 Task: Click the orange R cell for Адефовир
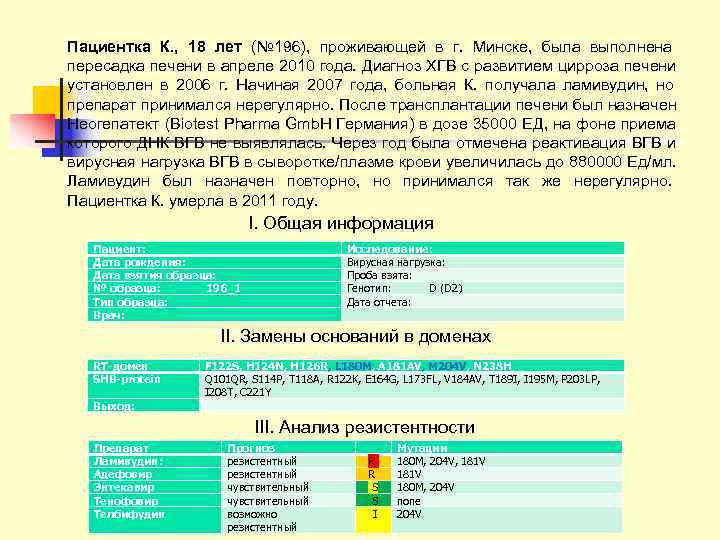point(373,474)
